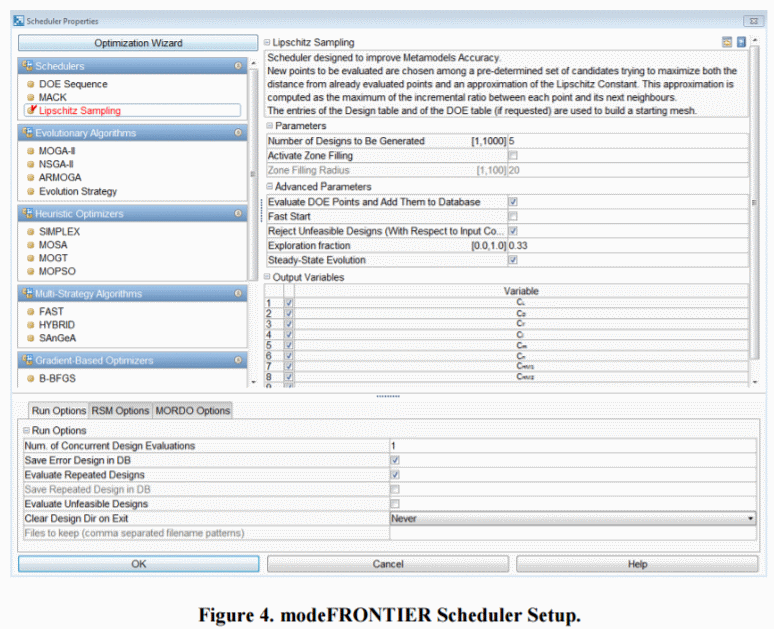Switch to the RSM Options tab
774x629 pixels.
[x=120, y=410]
